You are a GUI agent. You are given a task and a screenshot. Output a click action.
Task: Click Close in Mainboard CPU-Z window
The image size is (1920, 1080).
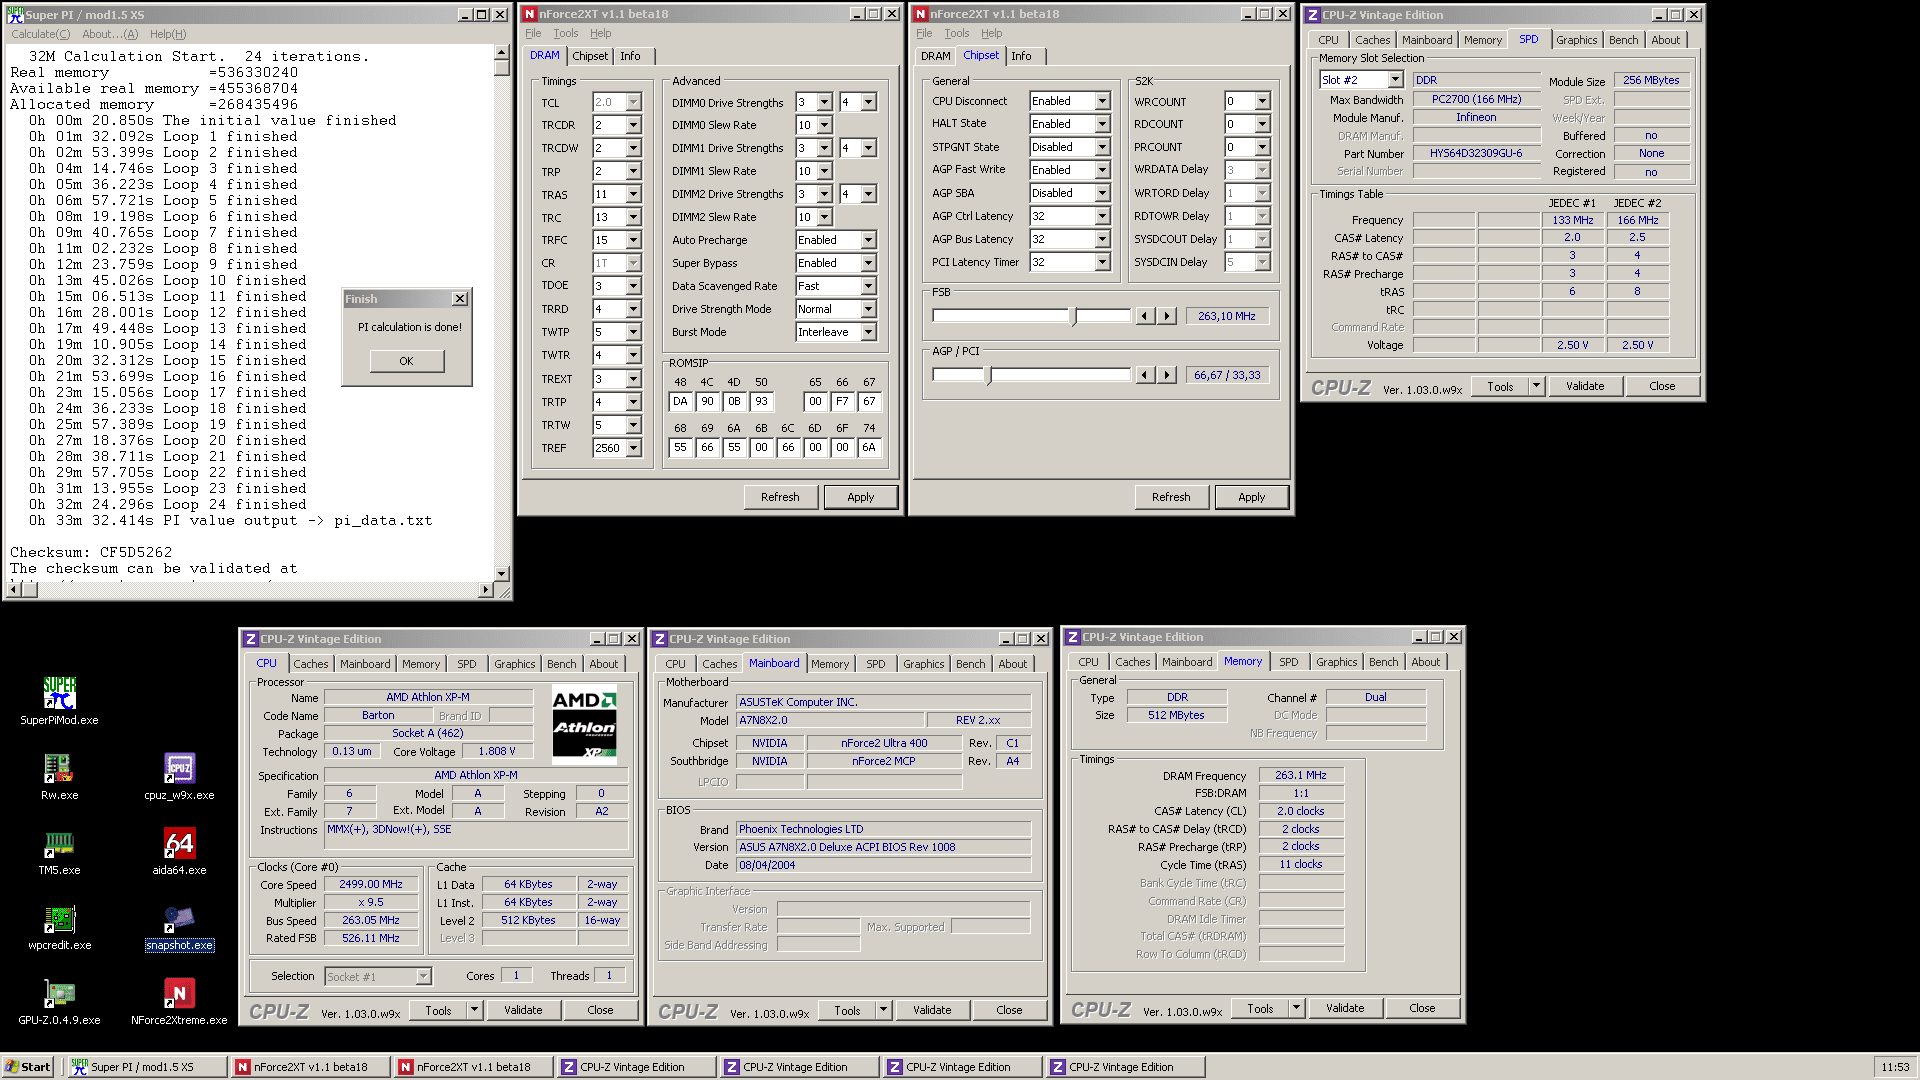pos(1009,1010)
